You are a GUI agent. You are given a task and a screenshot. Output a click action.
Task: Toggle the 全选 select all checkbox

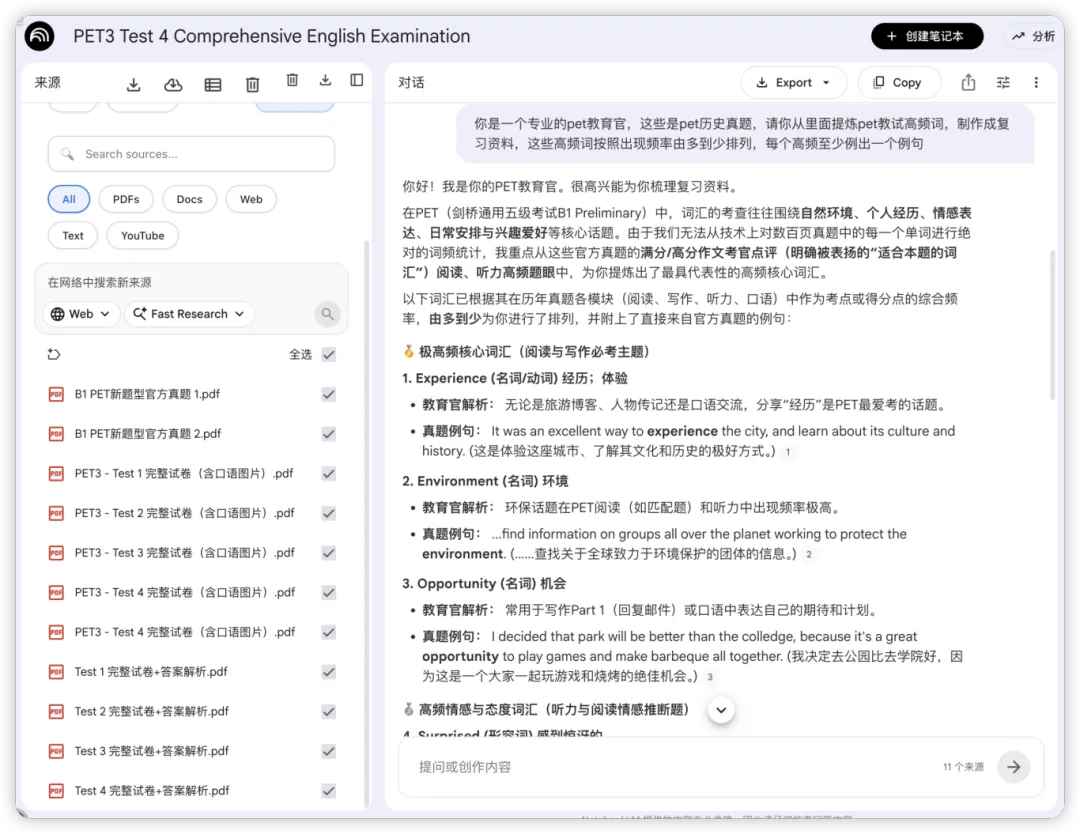(x=329, y=355)
